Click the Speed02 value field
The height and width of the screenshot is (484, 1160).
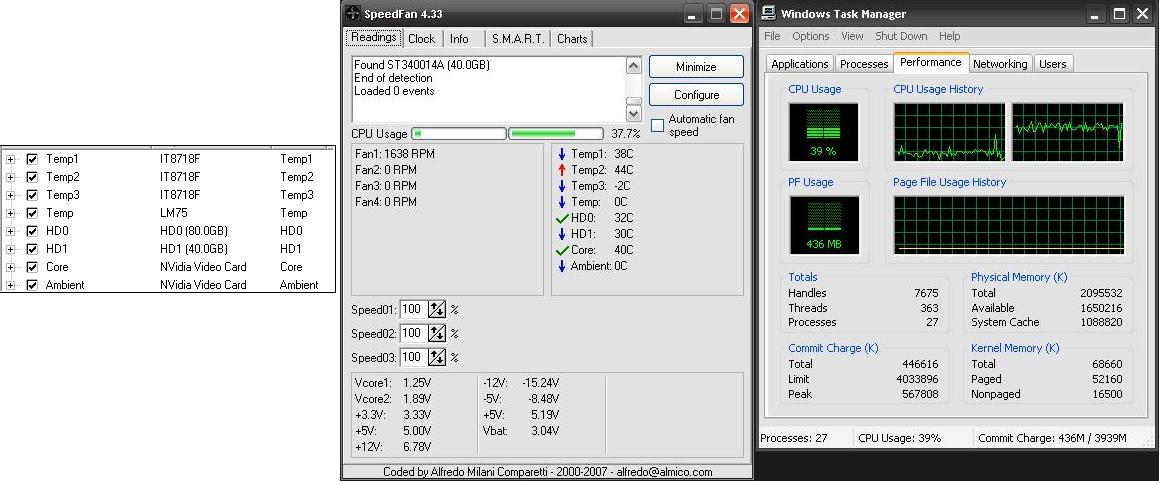(x=414, y=333)
